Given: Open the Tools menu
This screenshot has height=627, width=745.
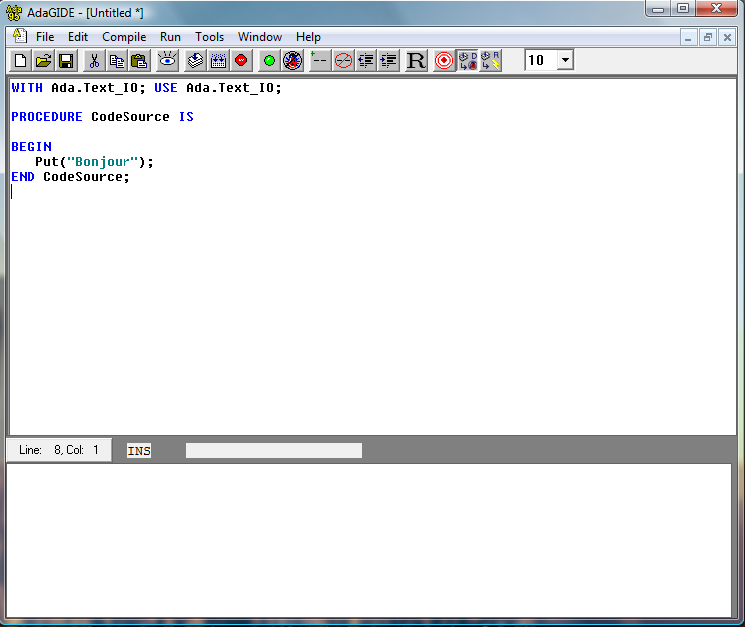Looking at the screenshot, I should (x=210, y=37).
